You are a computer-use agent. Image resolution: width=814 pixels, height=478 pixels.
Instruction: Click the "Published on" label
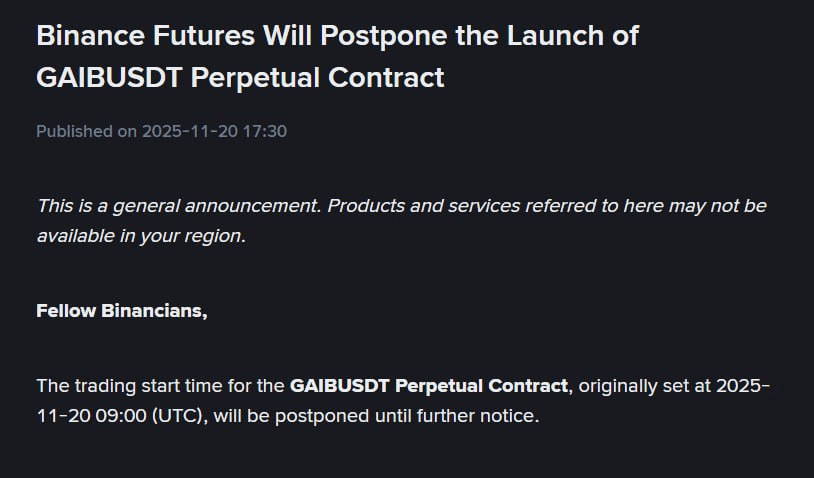tap(87, 131)
